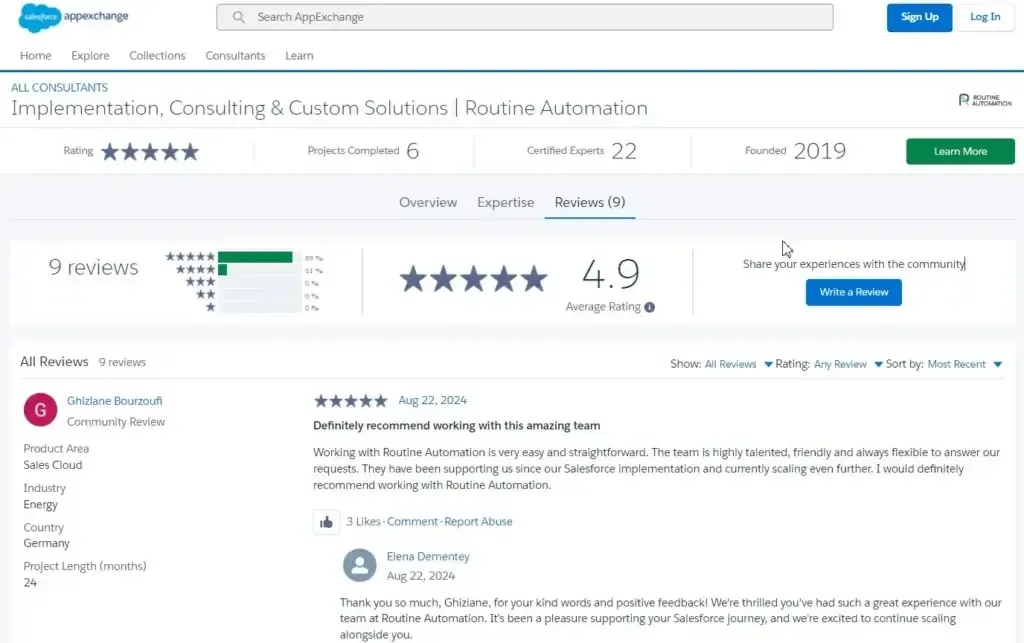Follow the ALL CONSULTANTS breadcrumb link
1024x643 pixels.
(x=59, y=87)
